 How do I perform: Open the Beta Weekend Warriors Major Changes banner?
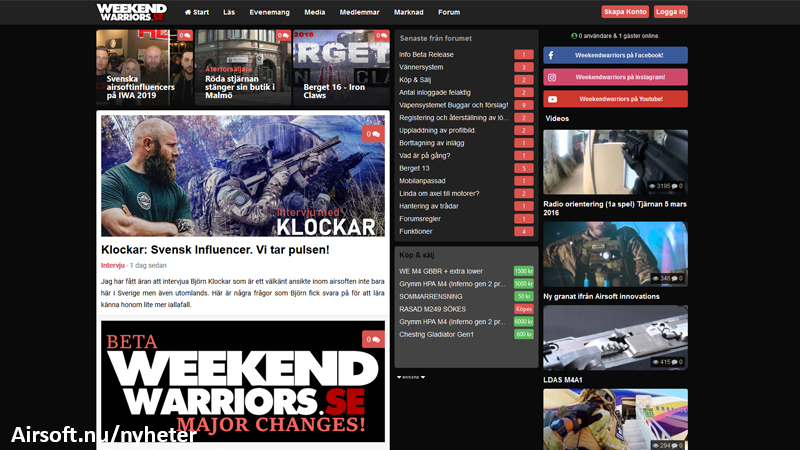coord(243,382)
